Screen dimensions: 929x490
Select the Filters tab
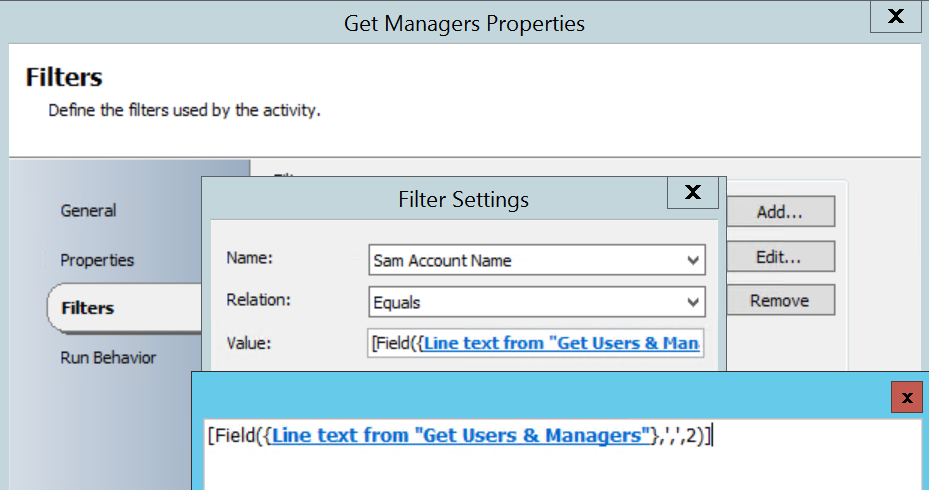point(88,308)
